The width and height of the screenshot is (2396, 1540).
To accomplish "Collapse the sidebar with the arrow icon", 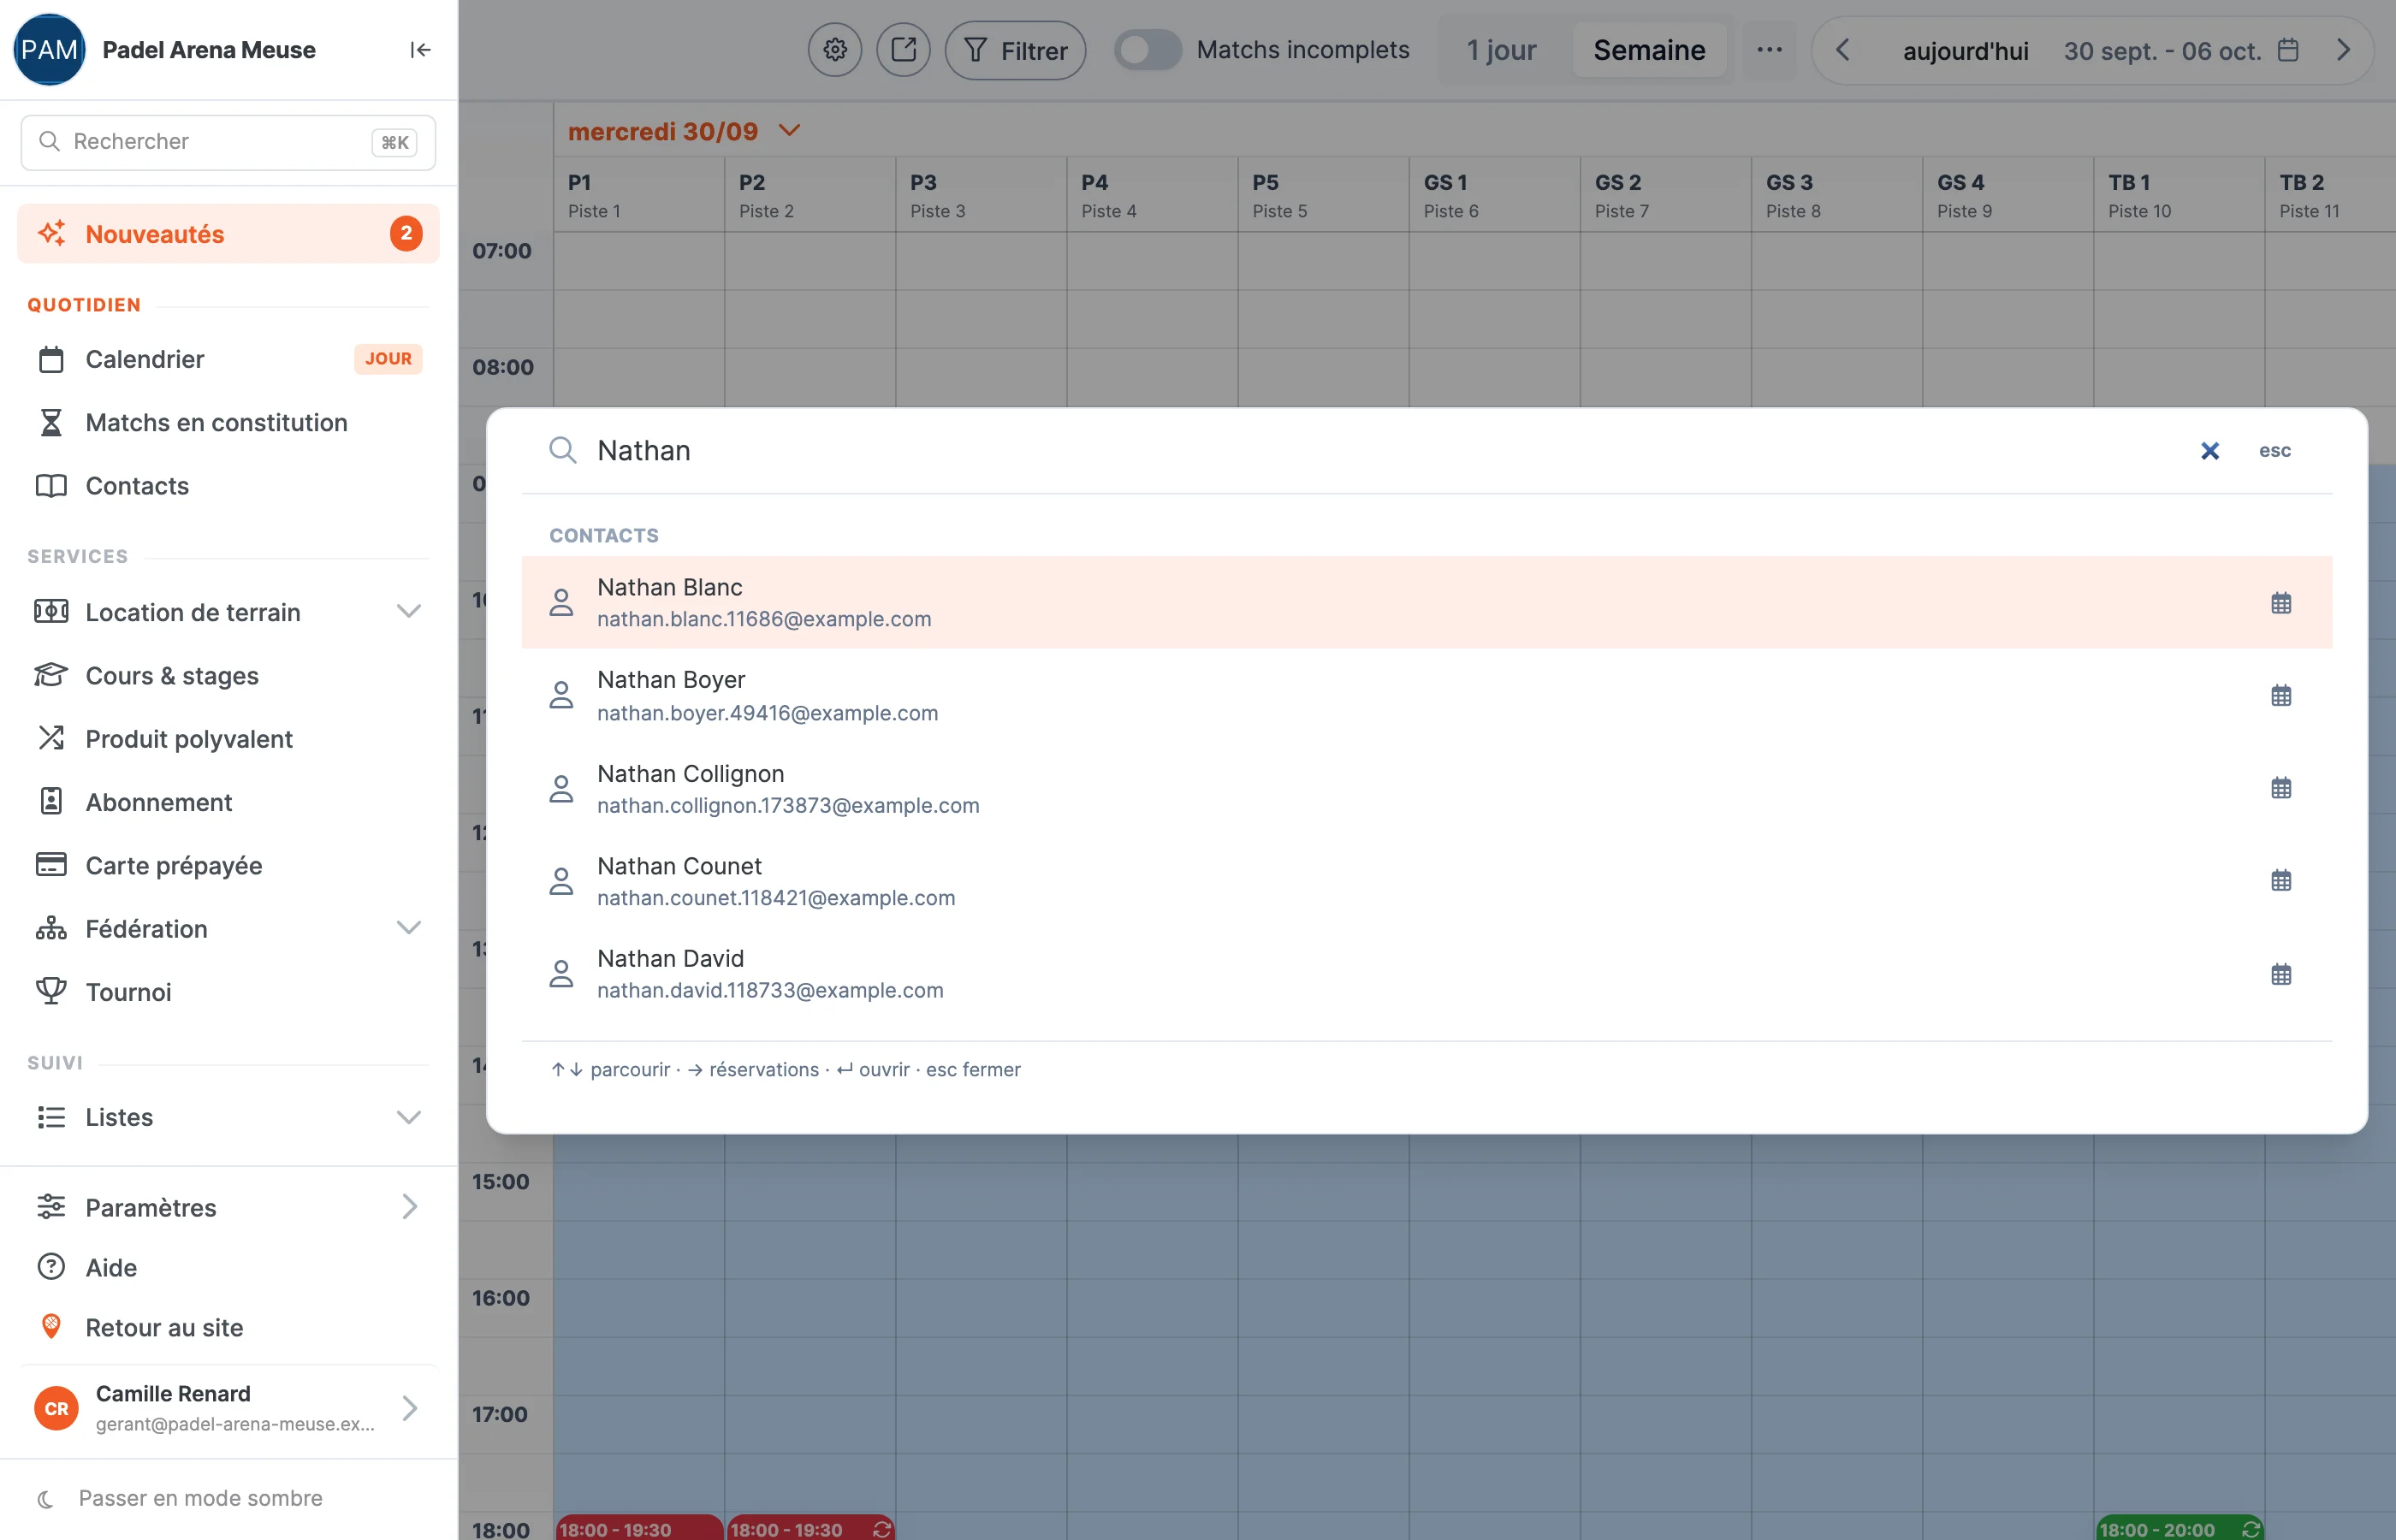I will pos(420,50).
